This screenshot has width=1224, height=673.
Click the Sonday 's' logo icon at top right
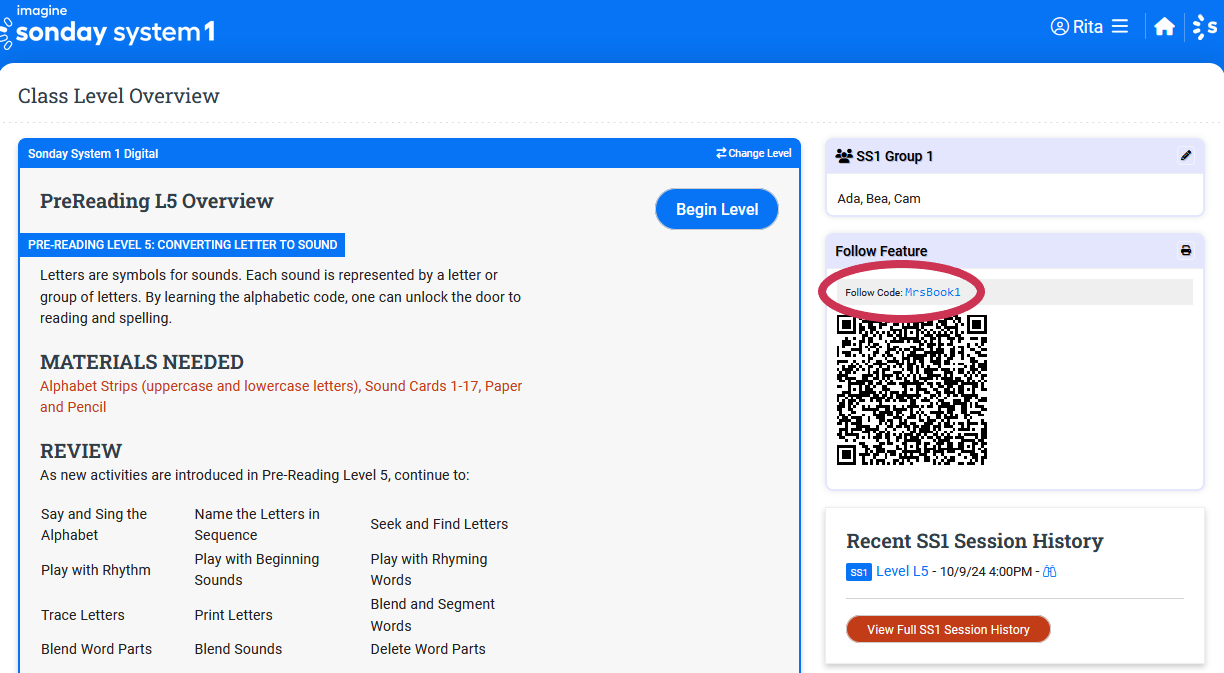pos(1205,27)
